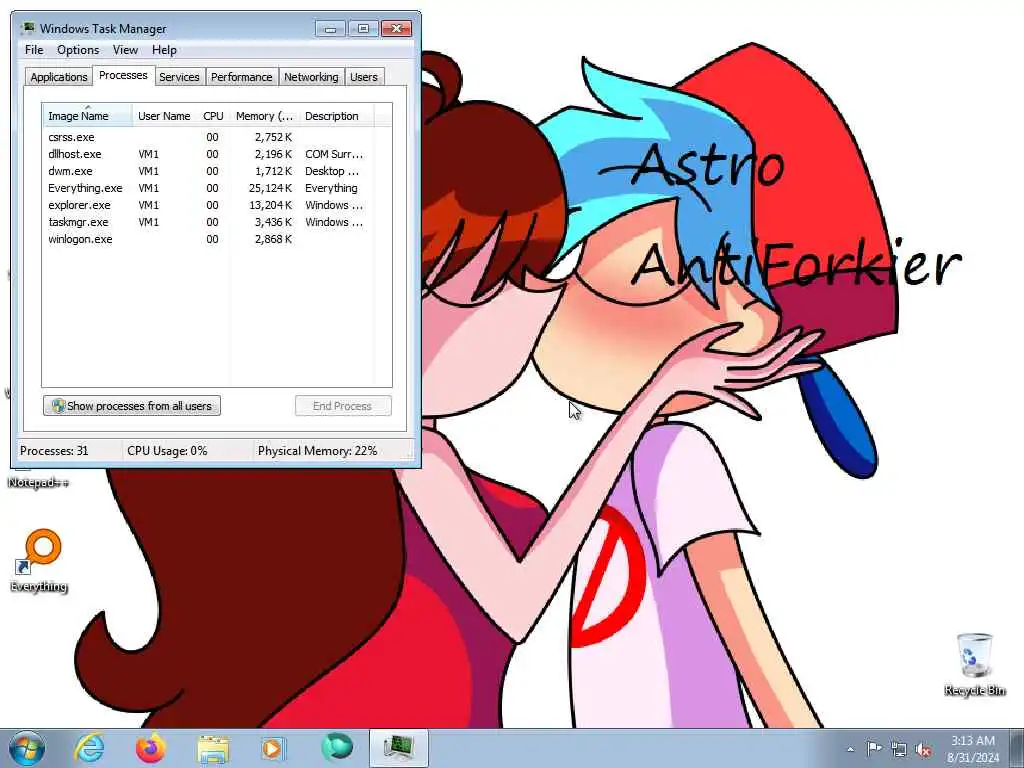Image resolution: width=1024 pixels, height=768 pixels.
Task: Switch to the Performance tab
Action: coord(241,76)
